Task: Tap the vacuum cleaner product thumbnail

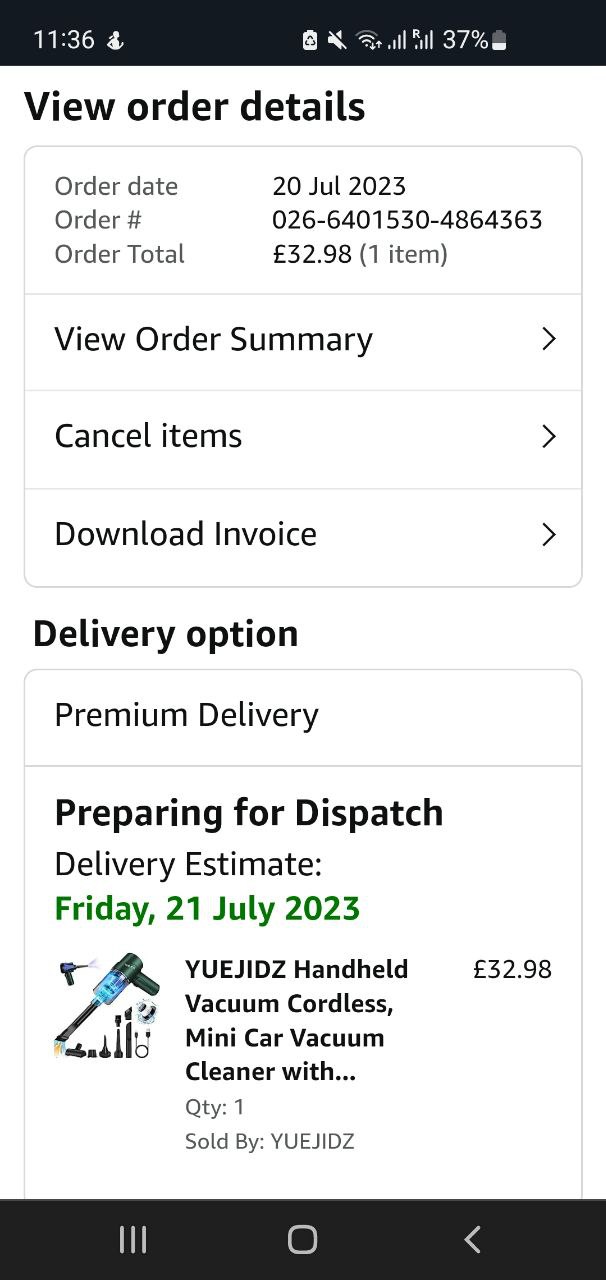Action: click(107, 1006)
